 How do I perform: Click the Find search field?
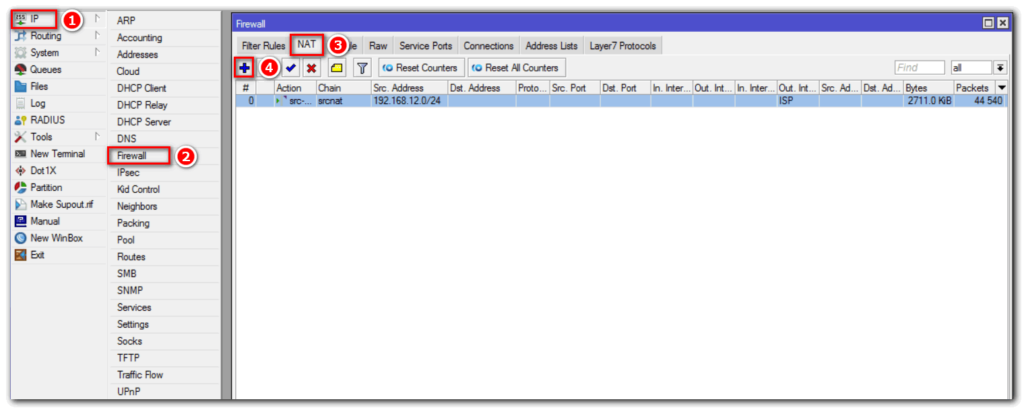pos(918,67)
